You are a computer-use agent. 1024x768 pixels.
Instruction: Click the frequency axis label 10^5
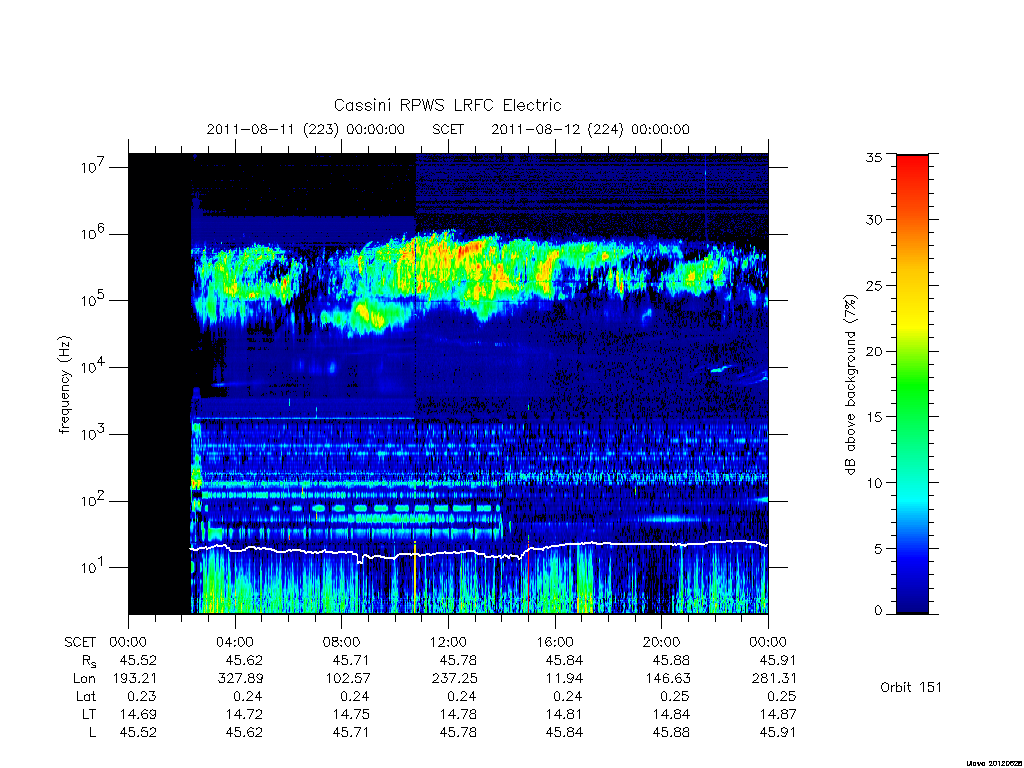(94, 300)
